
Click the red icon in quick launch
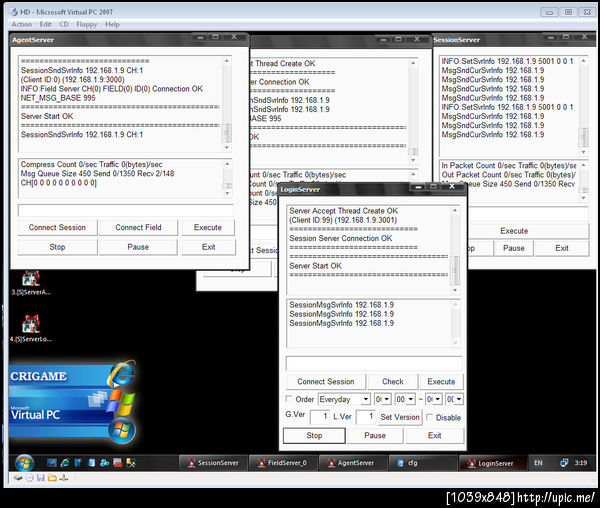117,463
